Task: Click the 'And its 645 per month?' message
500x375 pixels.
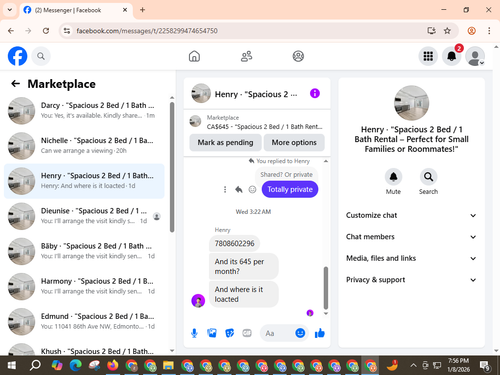Action: 244,266
